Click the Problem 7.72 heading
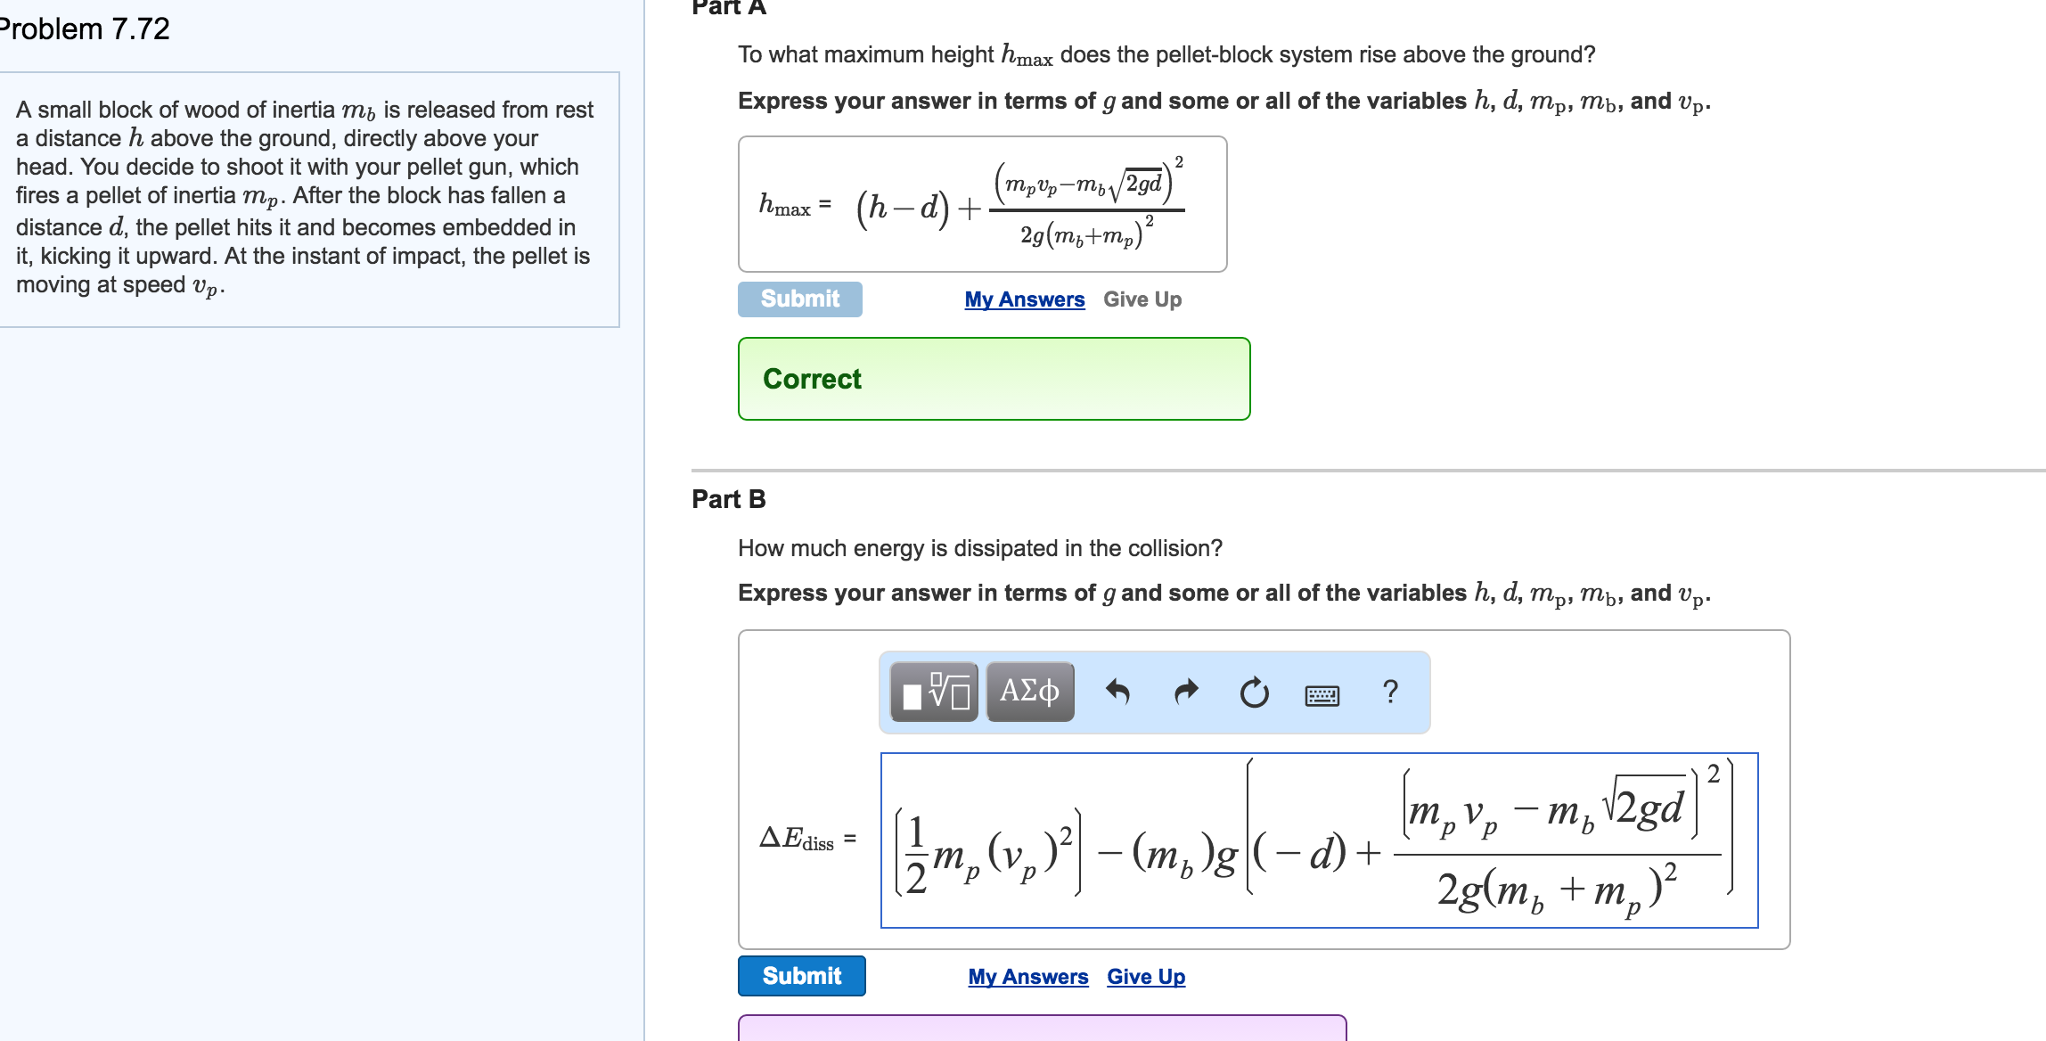The width and height of the screenshot is (2046, 1041). pos(85,28)
